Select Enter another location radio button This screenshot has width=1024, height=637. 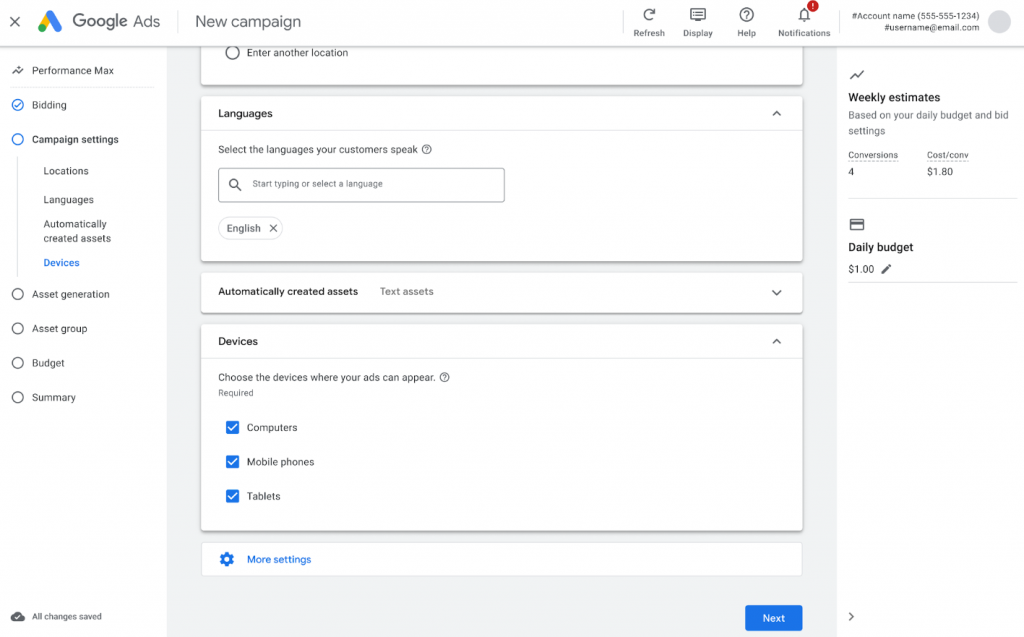tap(232, 53)
